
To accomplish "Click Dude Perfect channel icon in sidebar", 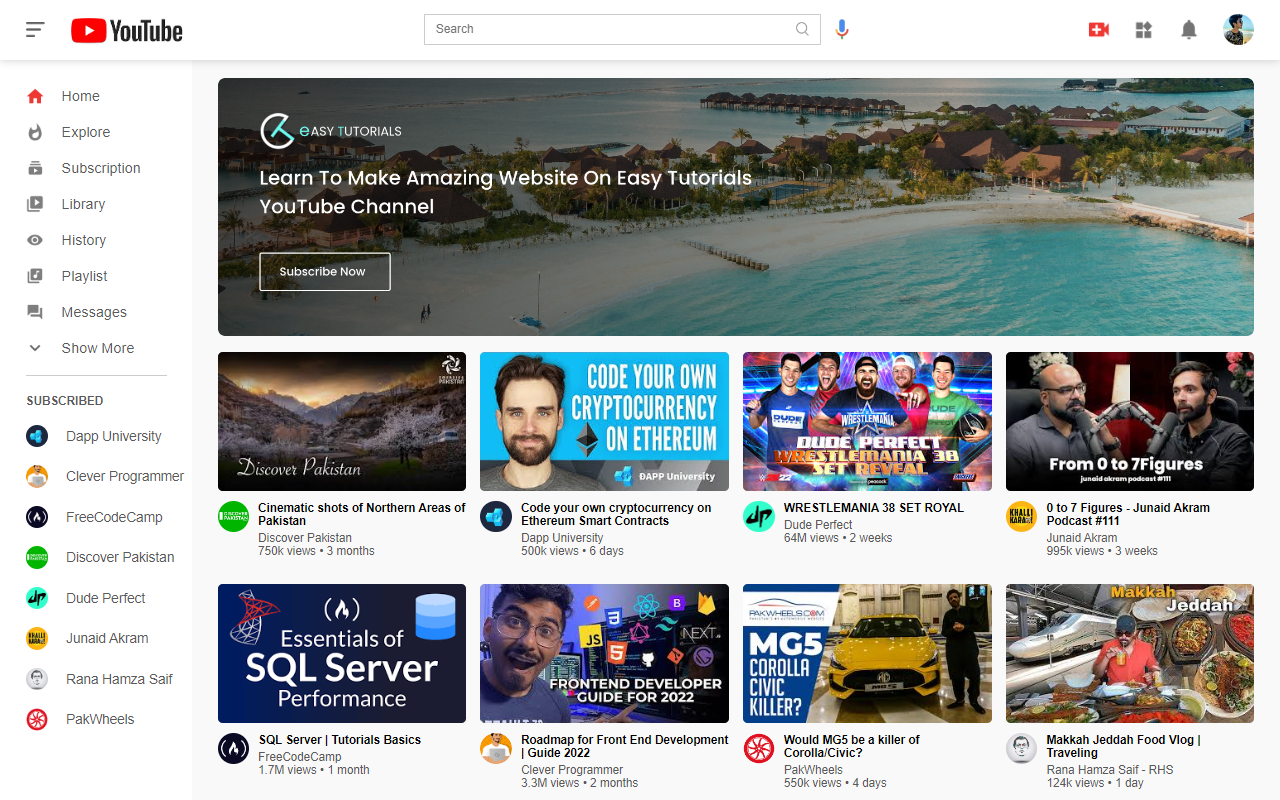I will click(37, 598).
